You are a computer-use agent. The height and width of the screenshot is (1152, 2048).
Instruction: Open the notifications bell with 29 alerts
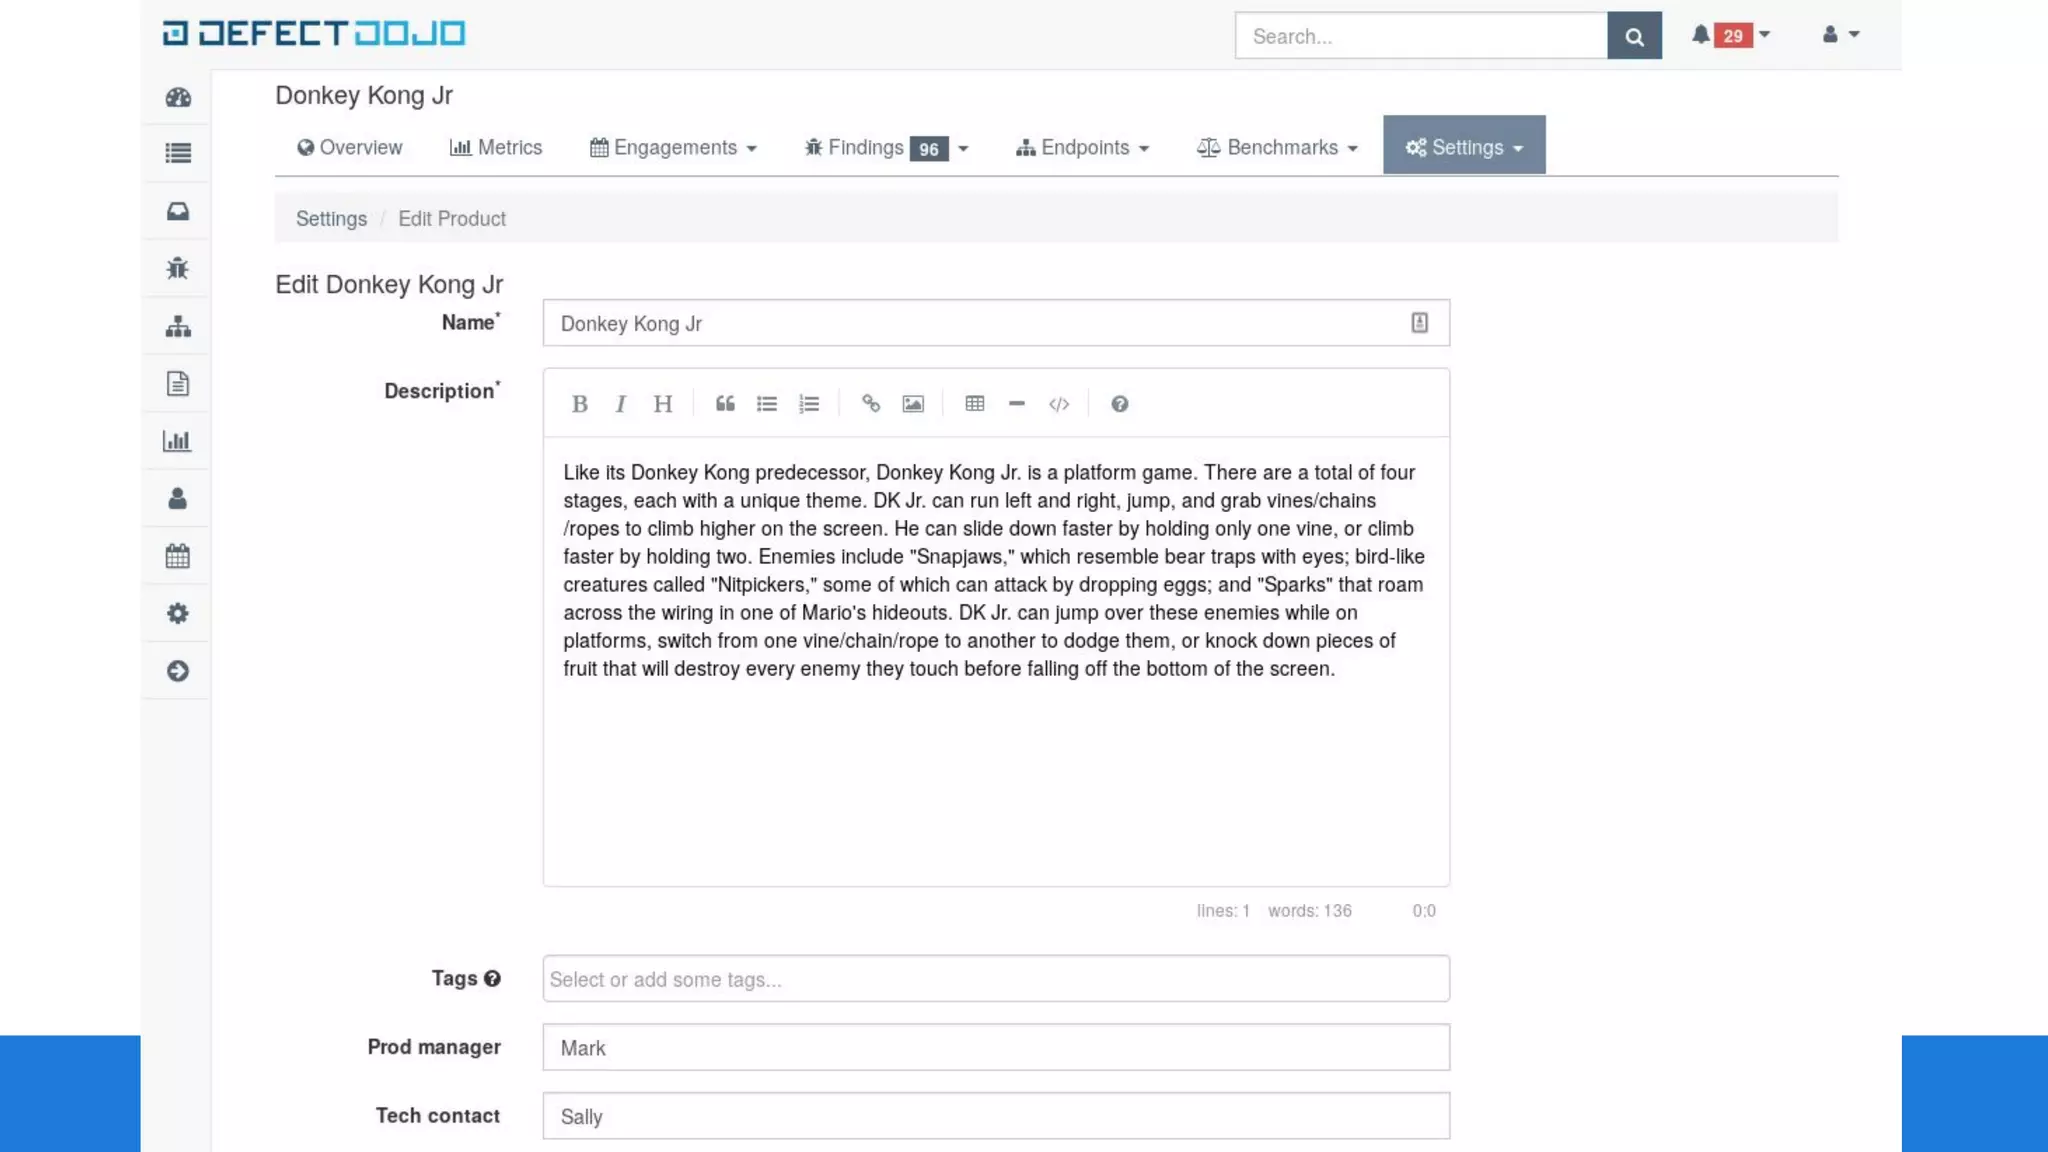coord(1730,35)
